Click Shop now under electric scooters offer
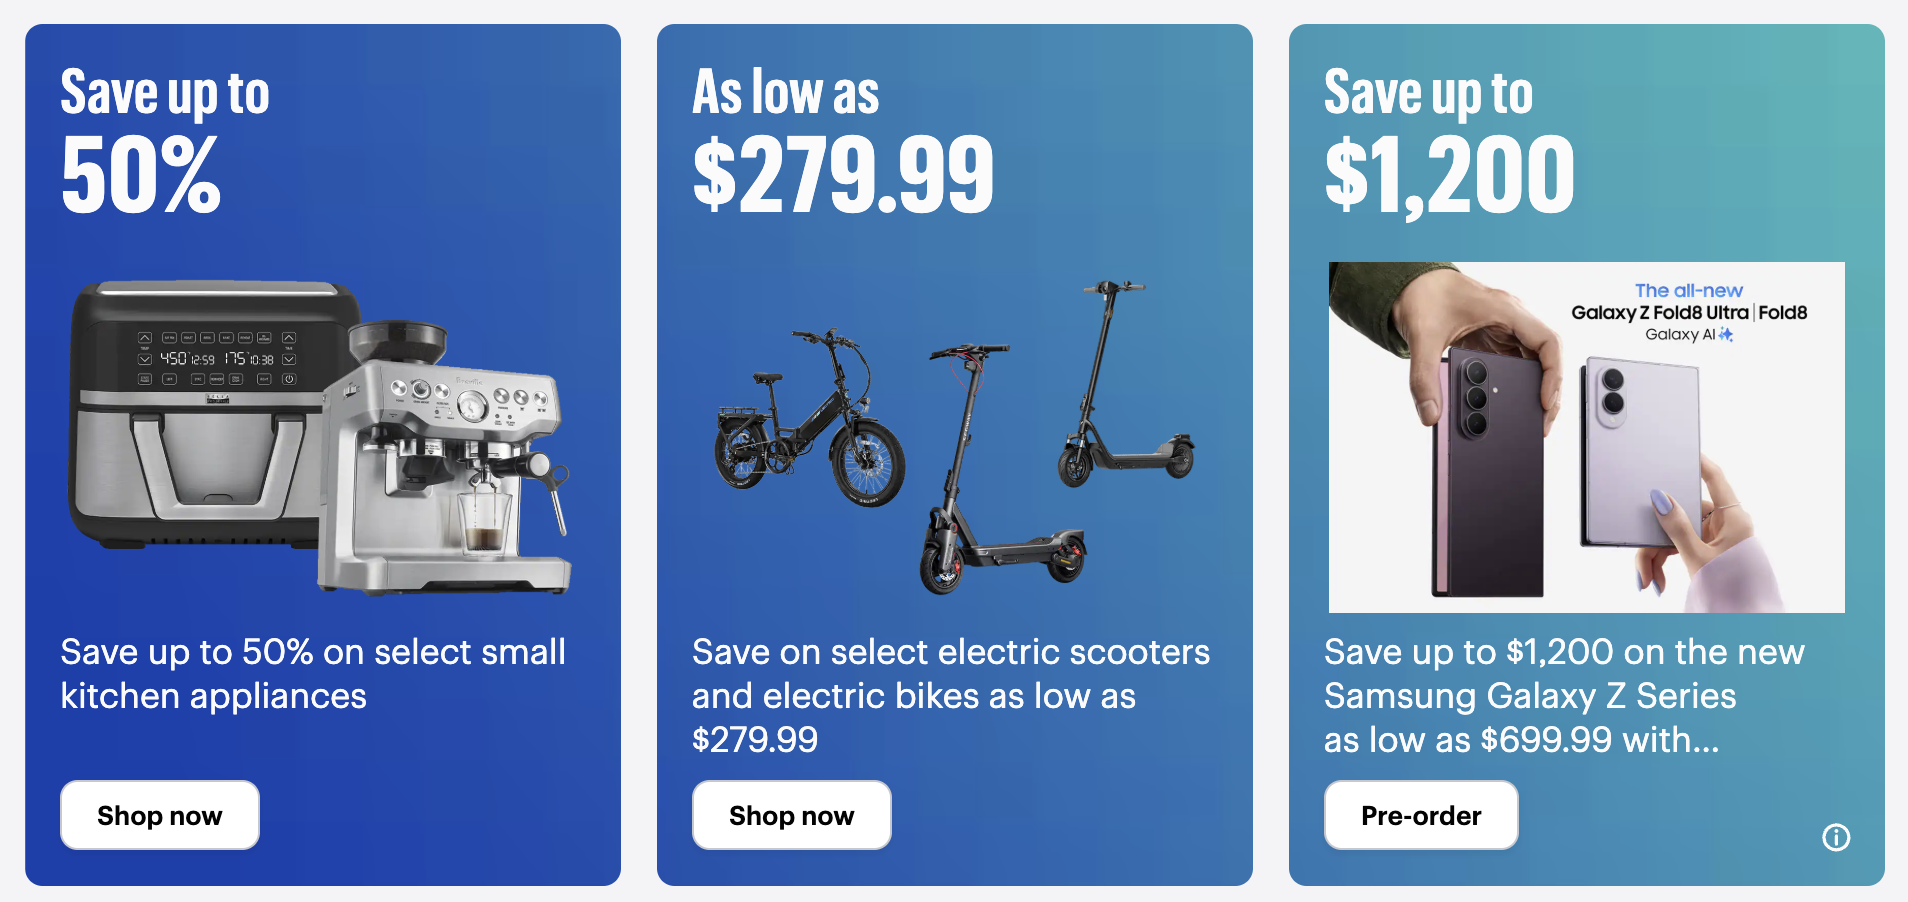Screen dimensions: 1908x902 click(x=792, y=815)
